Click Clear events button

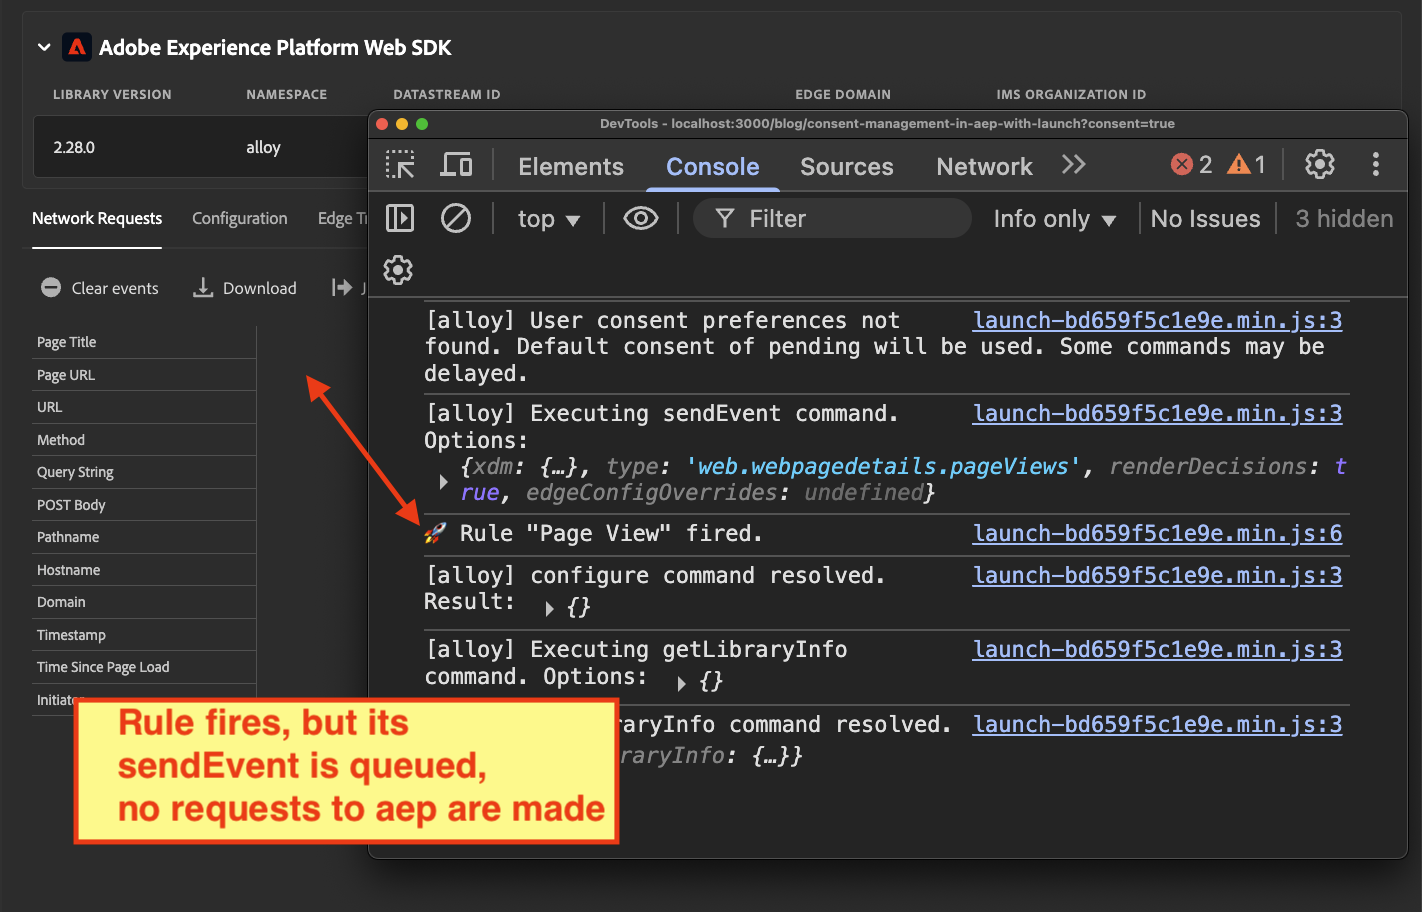coord(100,288)
